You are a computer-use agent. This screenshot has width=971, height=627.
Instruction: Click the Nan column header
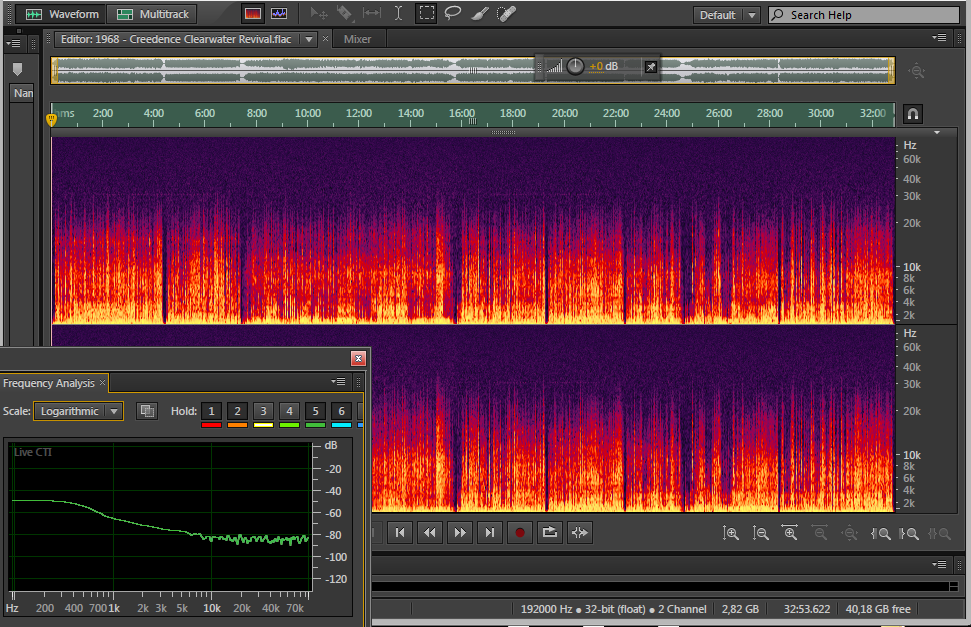click(x=23, y=93)
